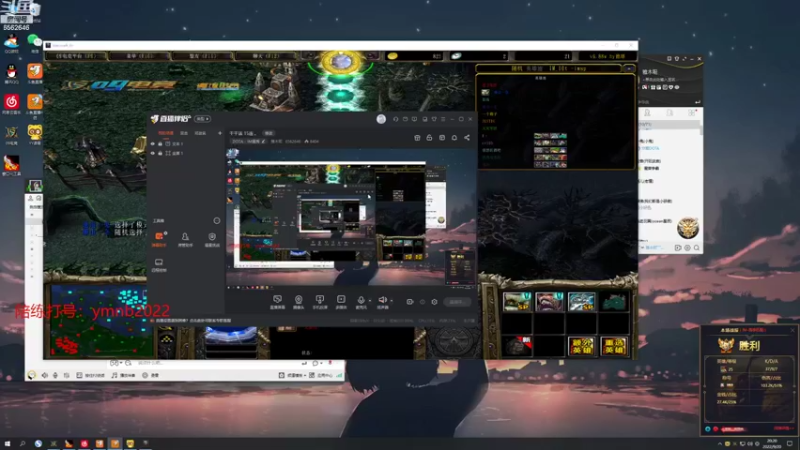The width and height of the screenshot is (800, 450).
Task: Switch to the second scene tab
Action: click(x=184, y=133)
